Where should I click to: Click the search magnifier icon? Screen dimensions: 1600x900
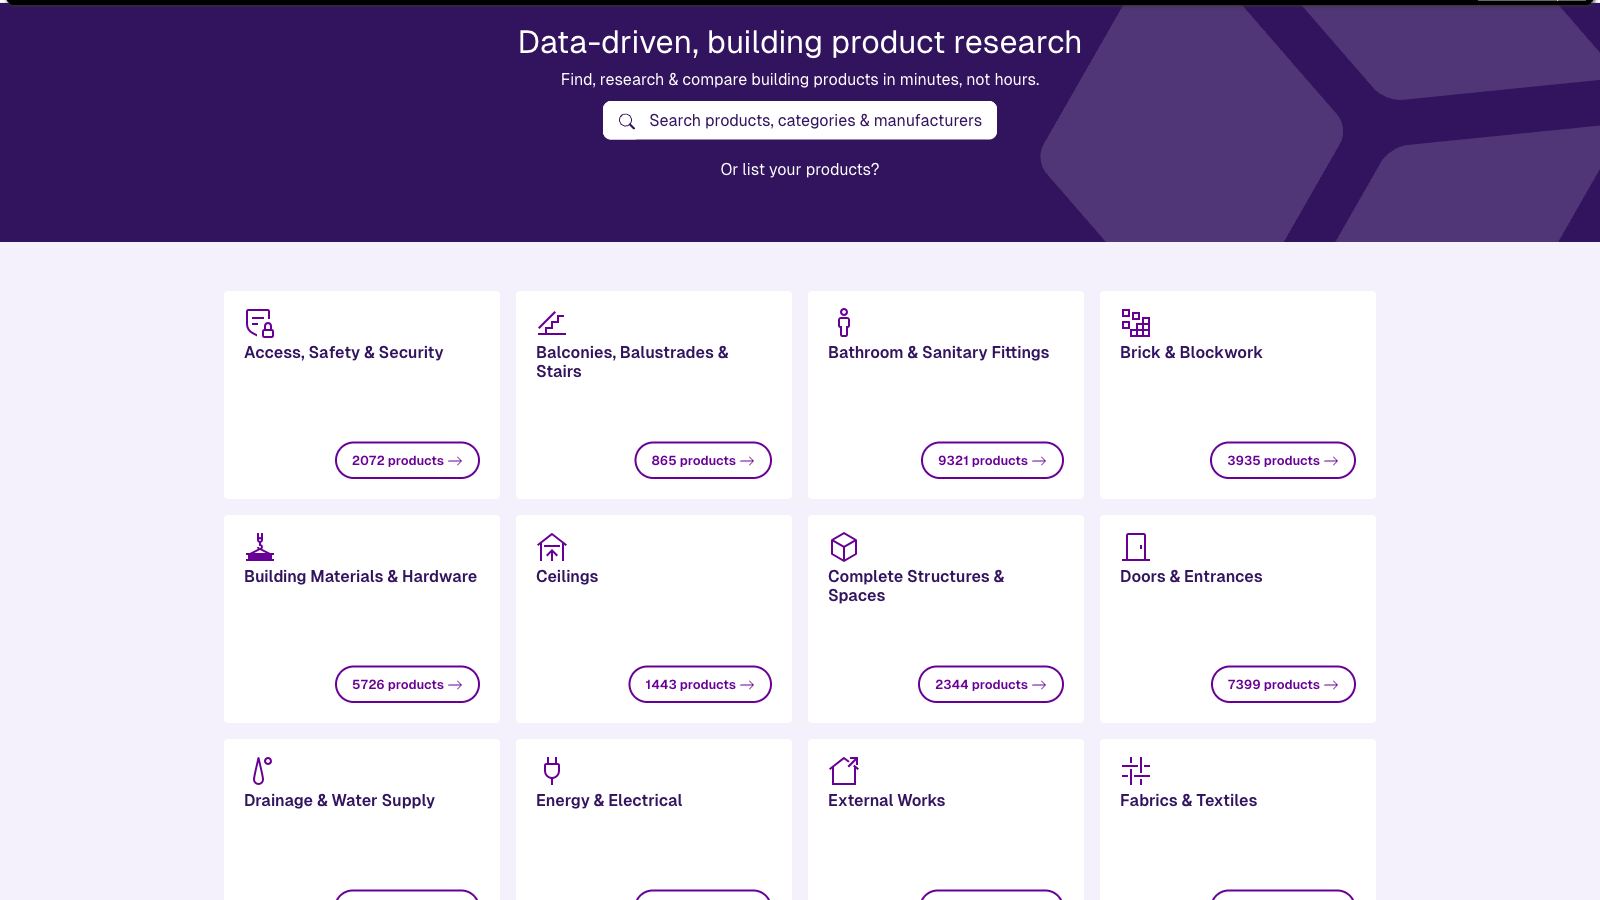[x=627, y=121]
